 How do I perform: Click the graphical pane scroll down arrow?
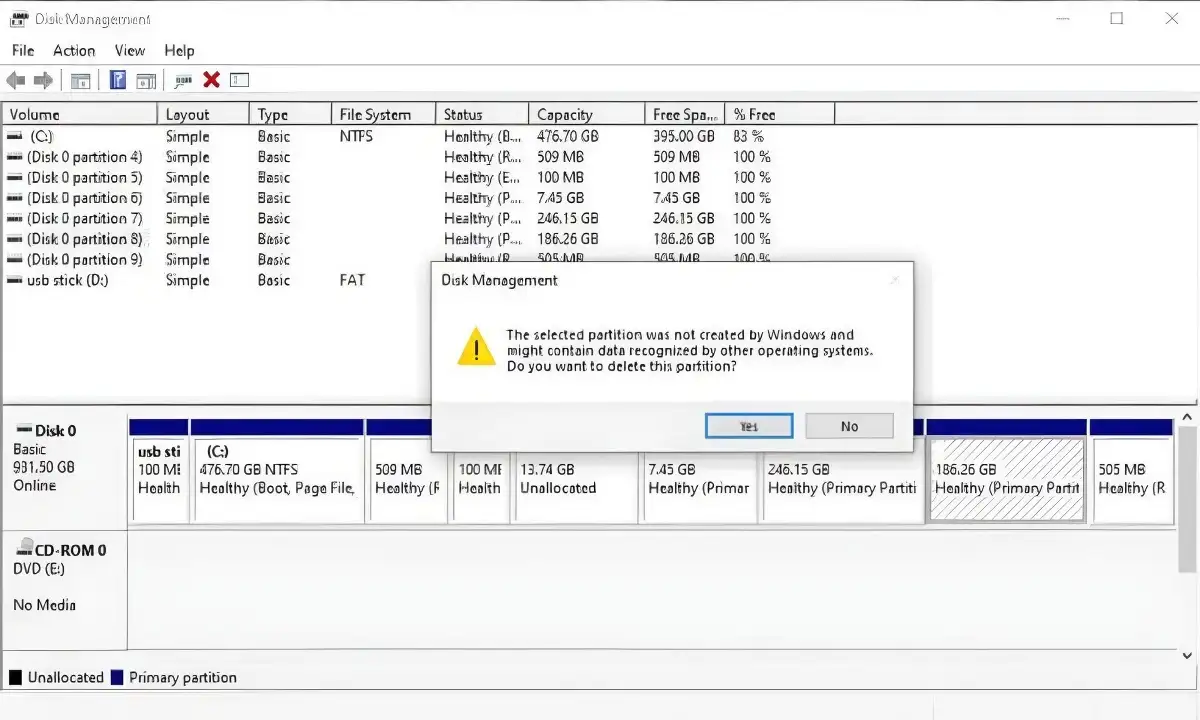coord(1188,655)
